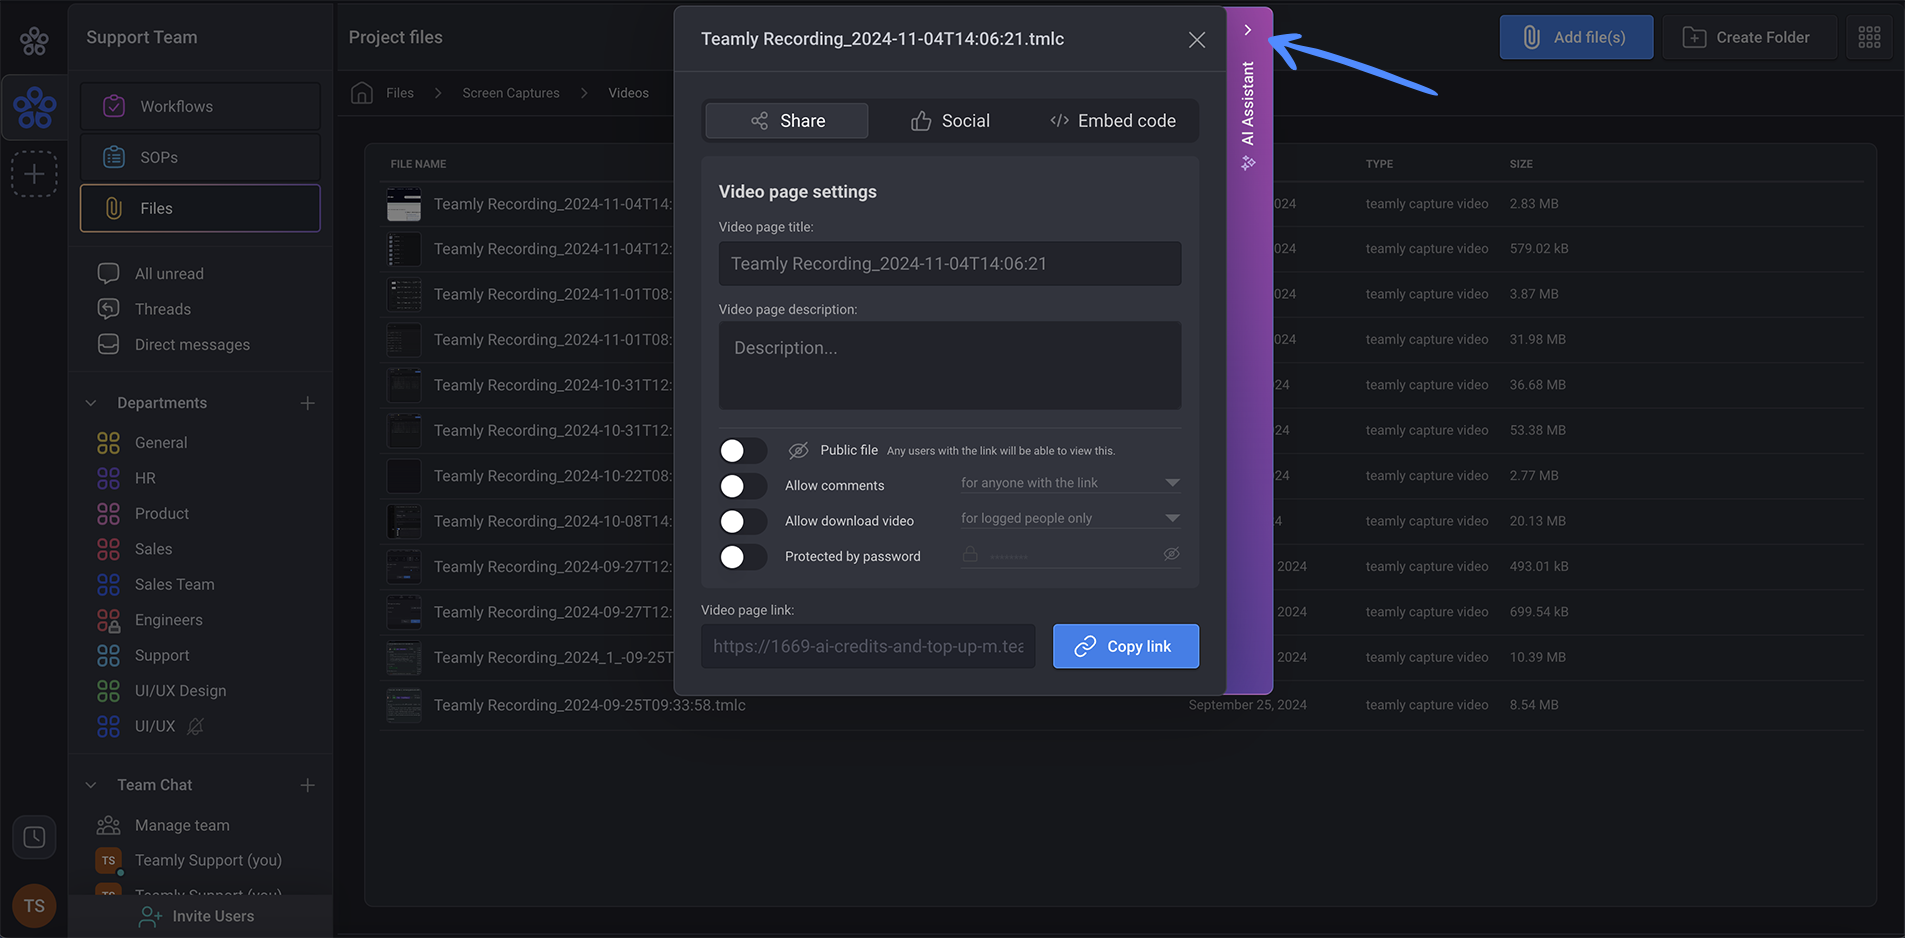Open the Support department

click(161, 655)
